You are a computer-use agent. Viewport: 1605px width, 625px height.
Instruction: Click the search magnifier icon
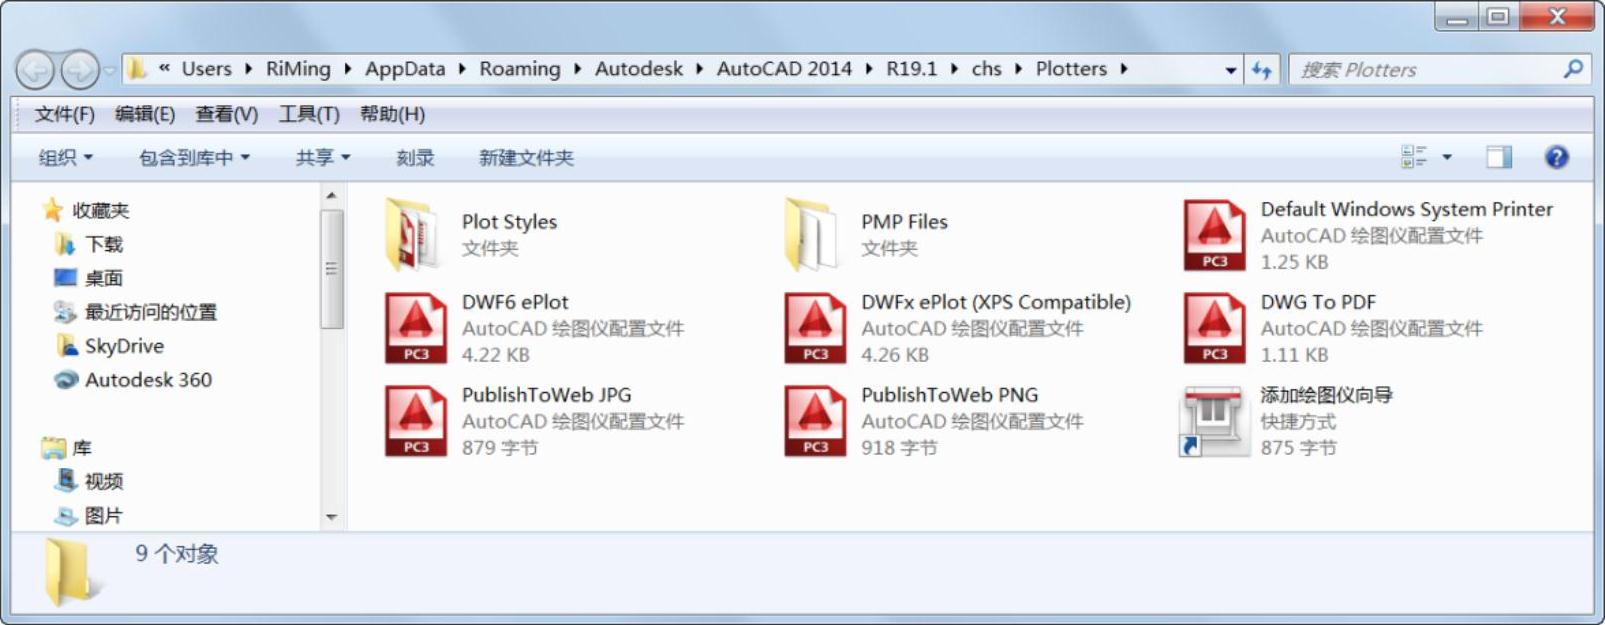click(1573, 69)
